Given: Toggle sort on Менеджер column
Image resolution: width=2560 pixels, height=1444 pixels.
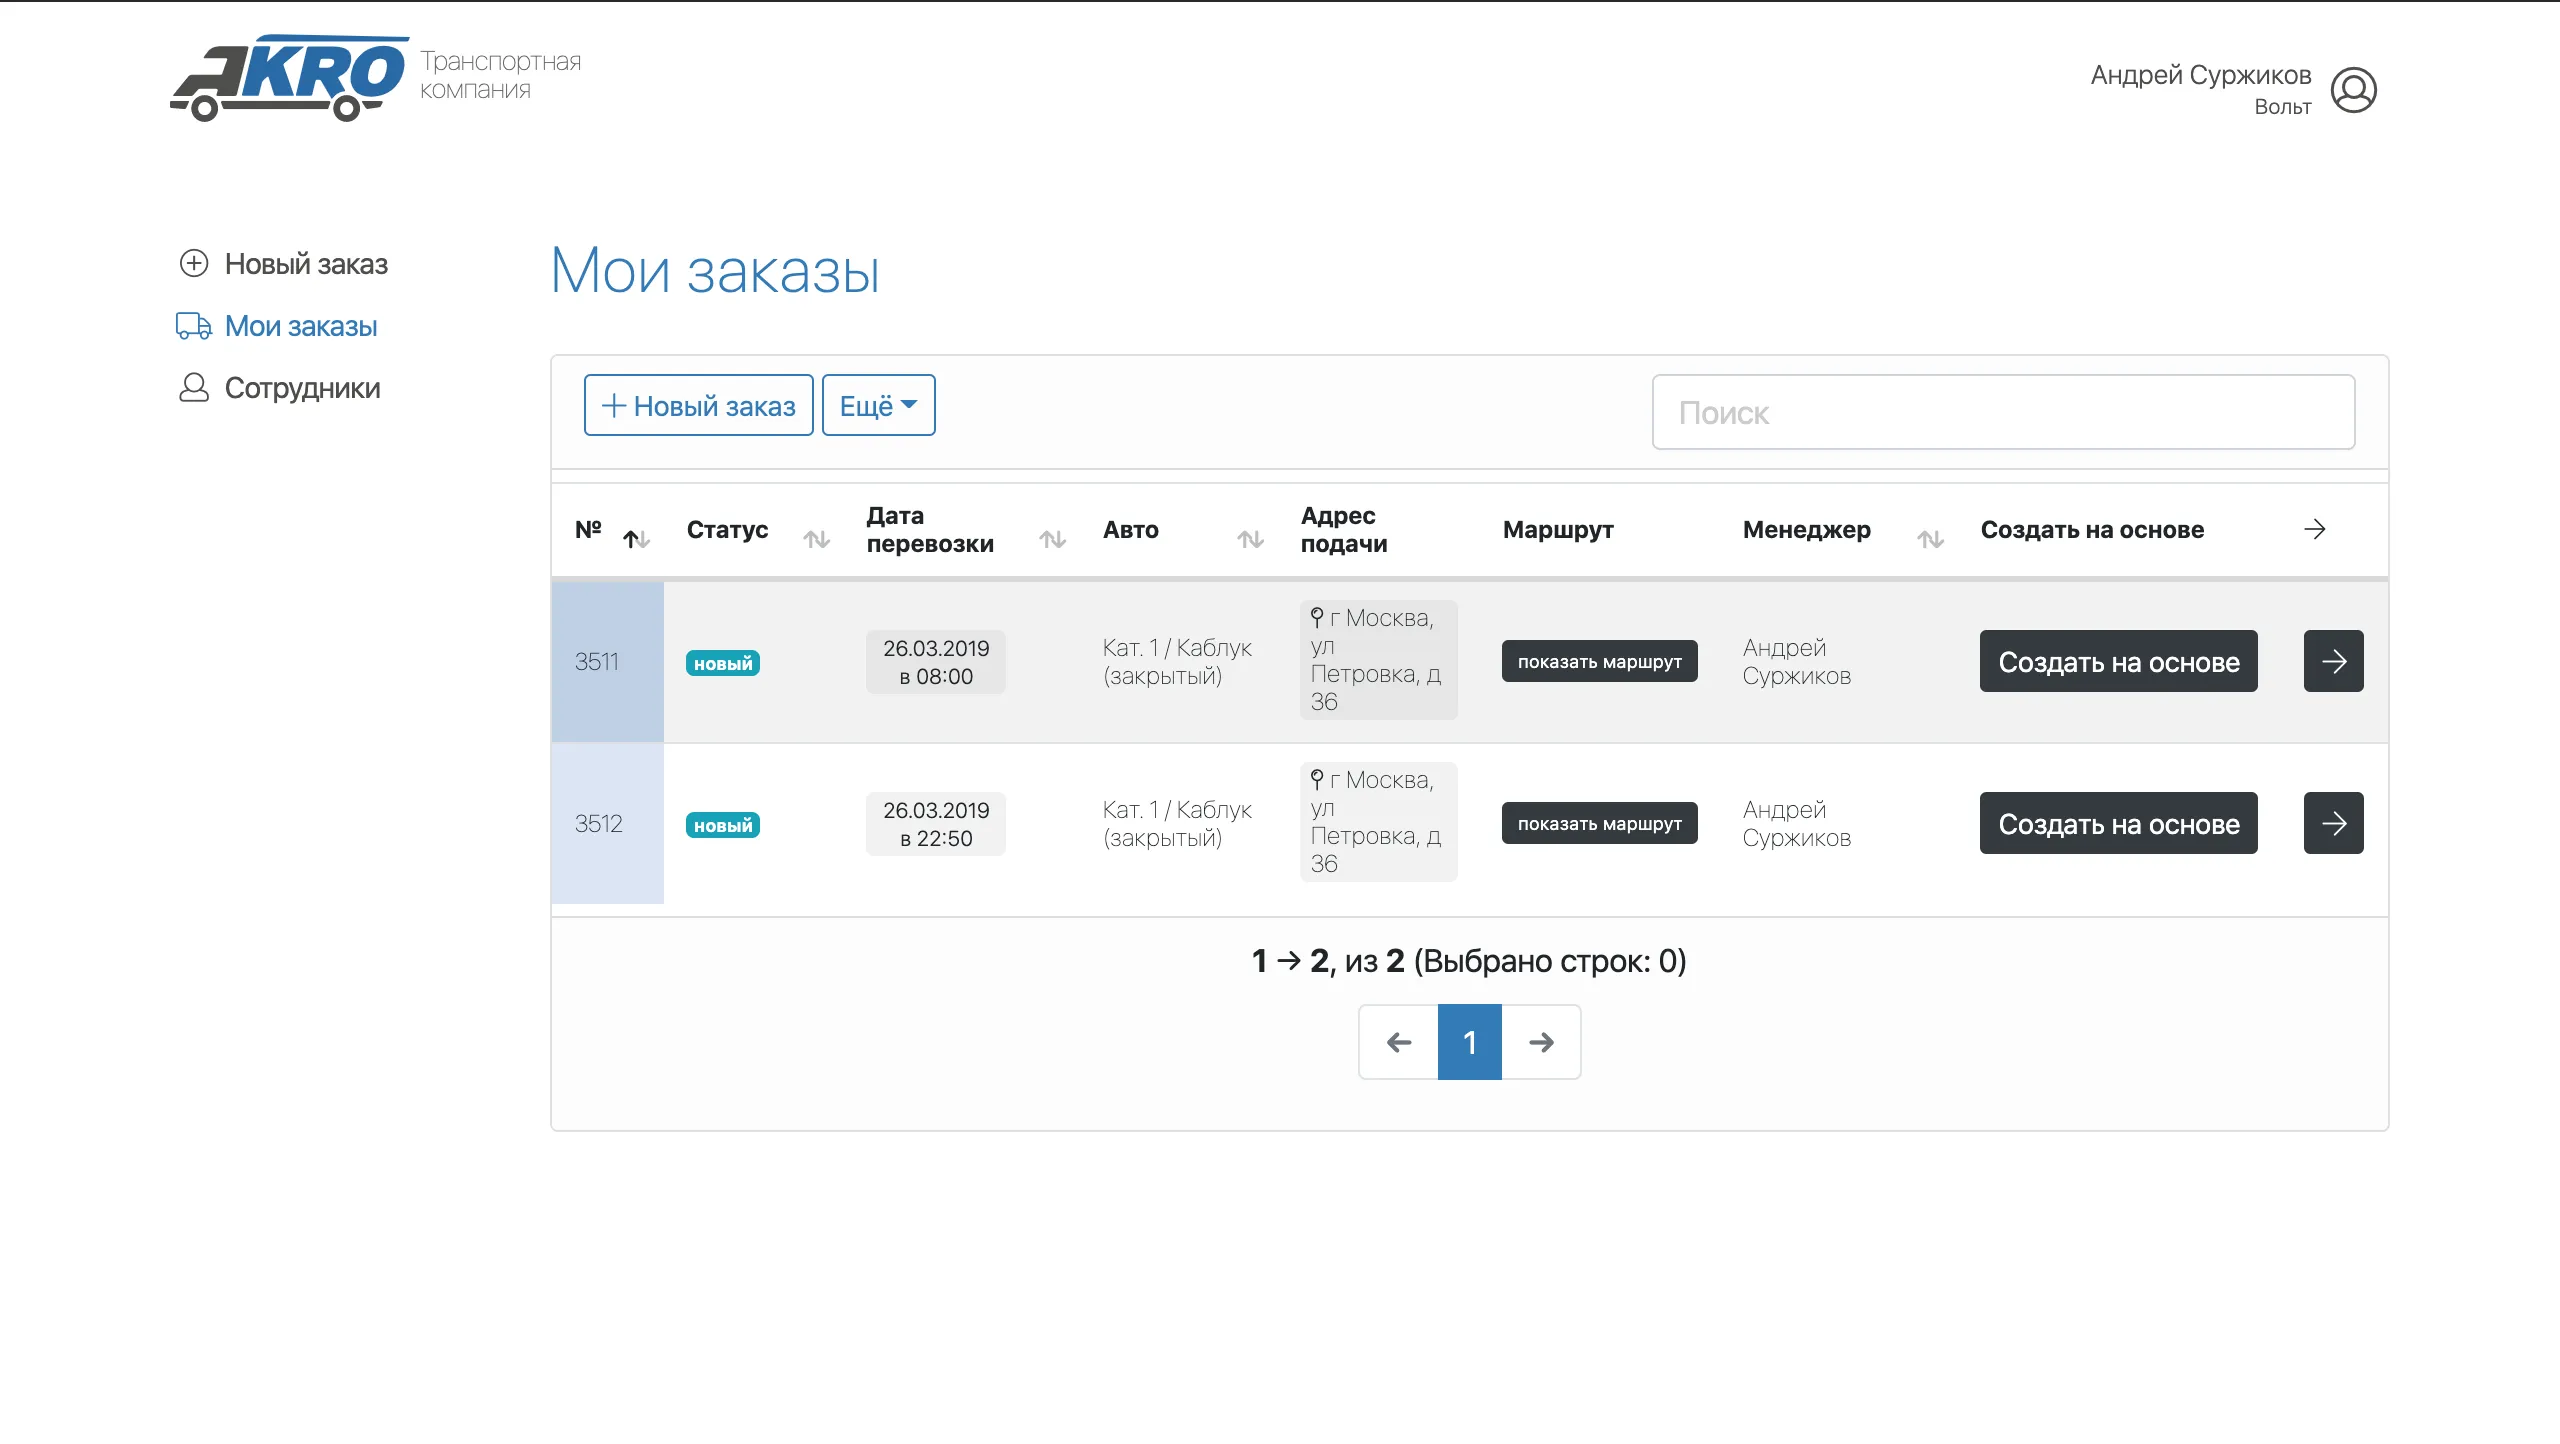Looking at the screenshot, I should 1930,539.
